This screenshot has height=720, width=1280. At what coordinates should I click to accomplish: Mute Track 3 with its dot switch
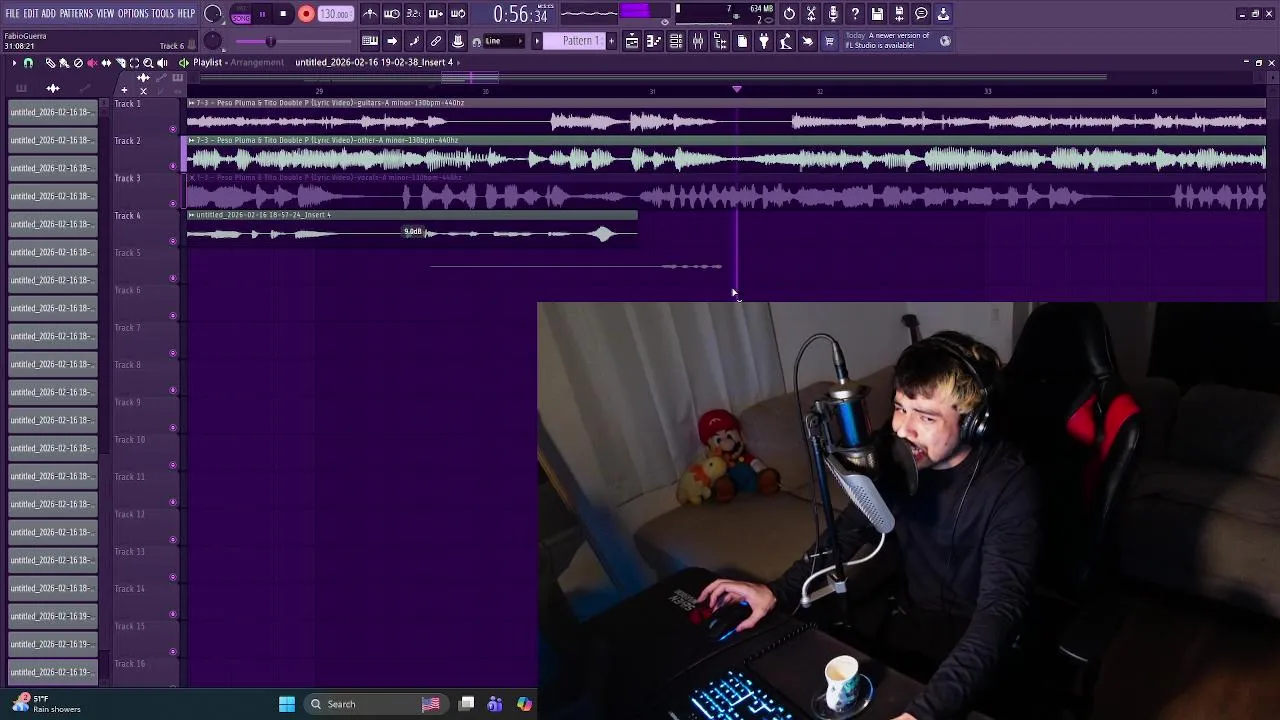coord(173,203)
